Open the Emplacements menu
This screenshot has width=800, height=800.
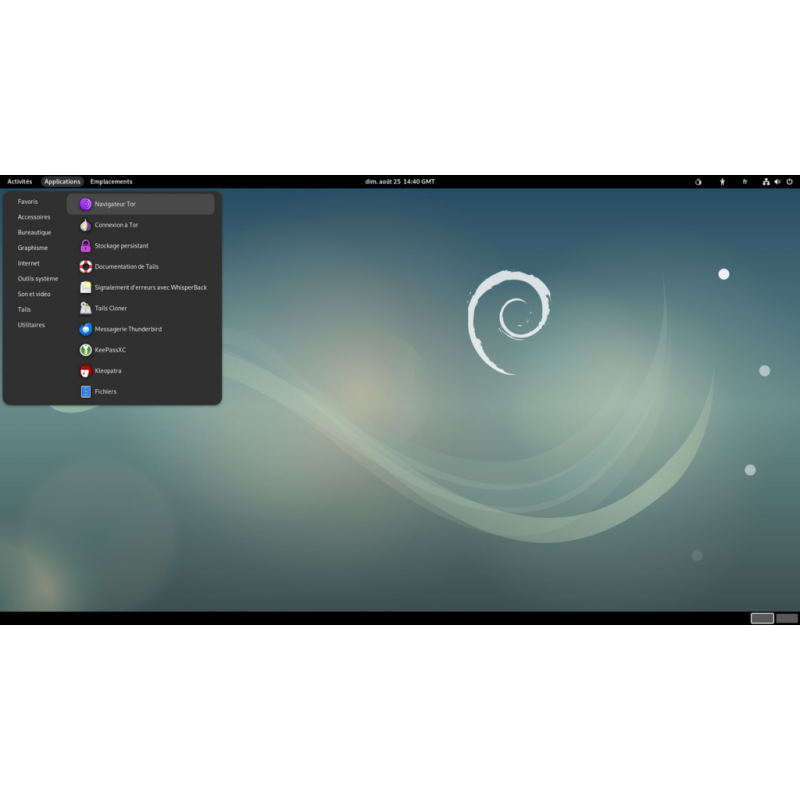110,181
